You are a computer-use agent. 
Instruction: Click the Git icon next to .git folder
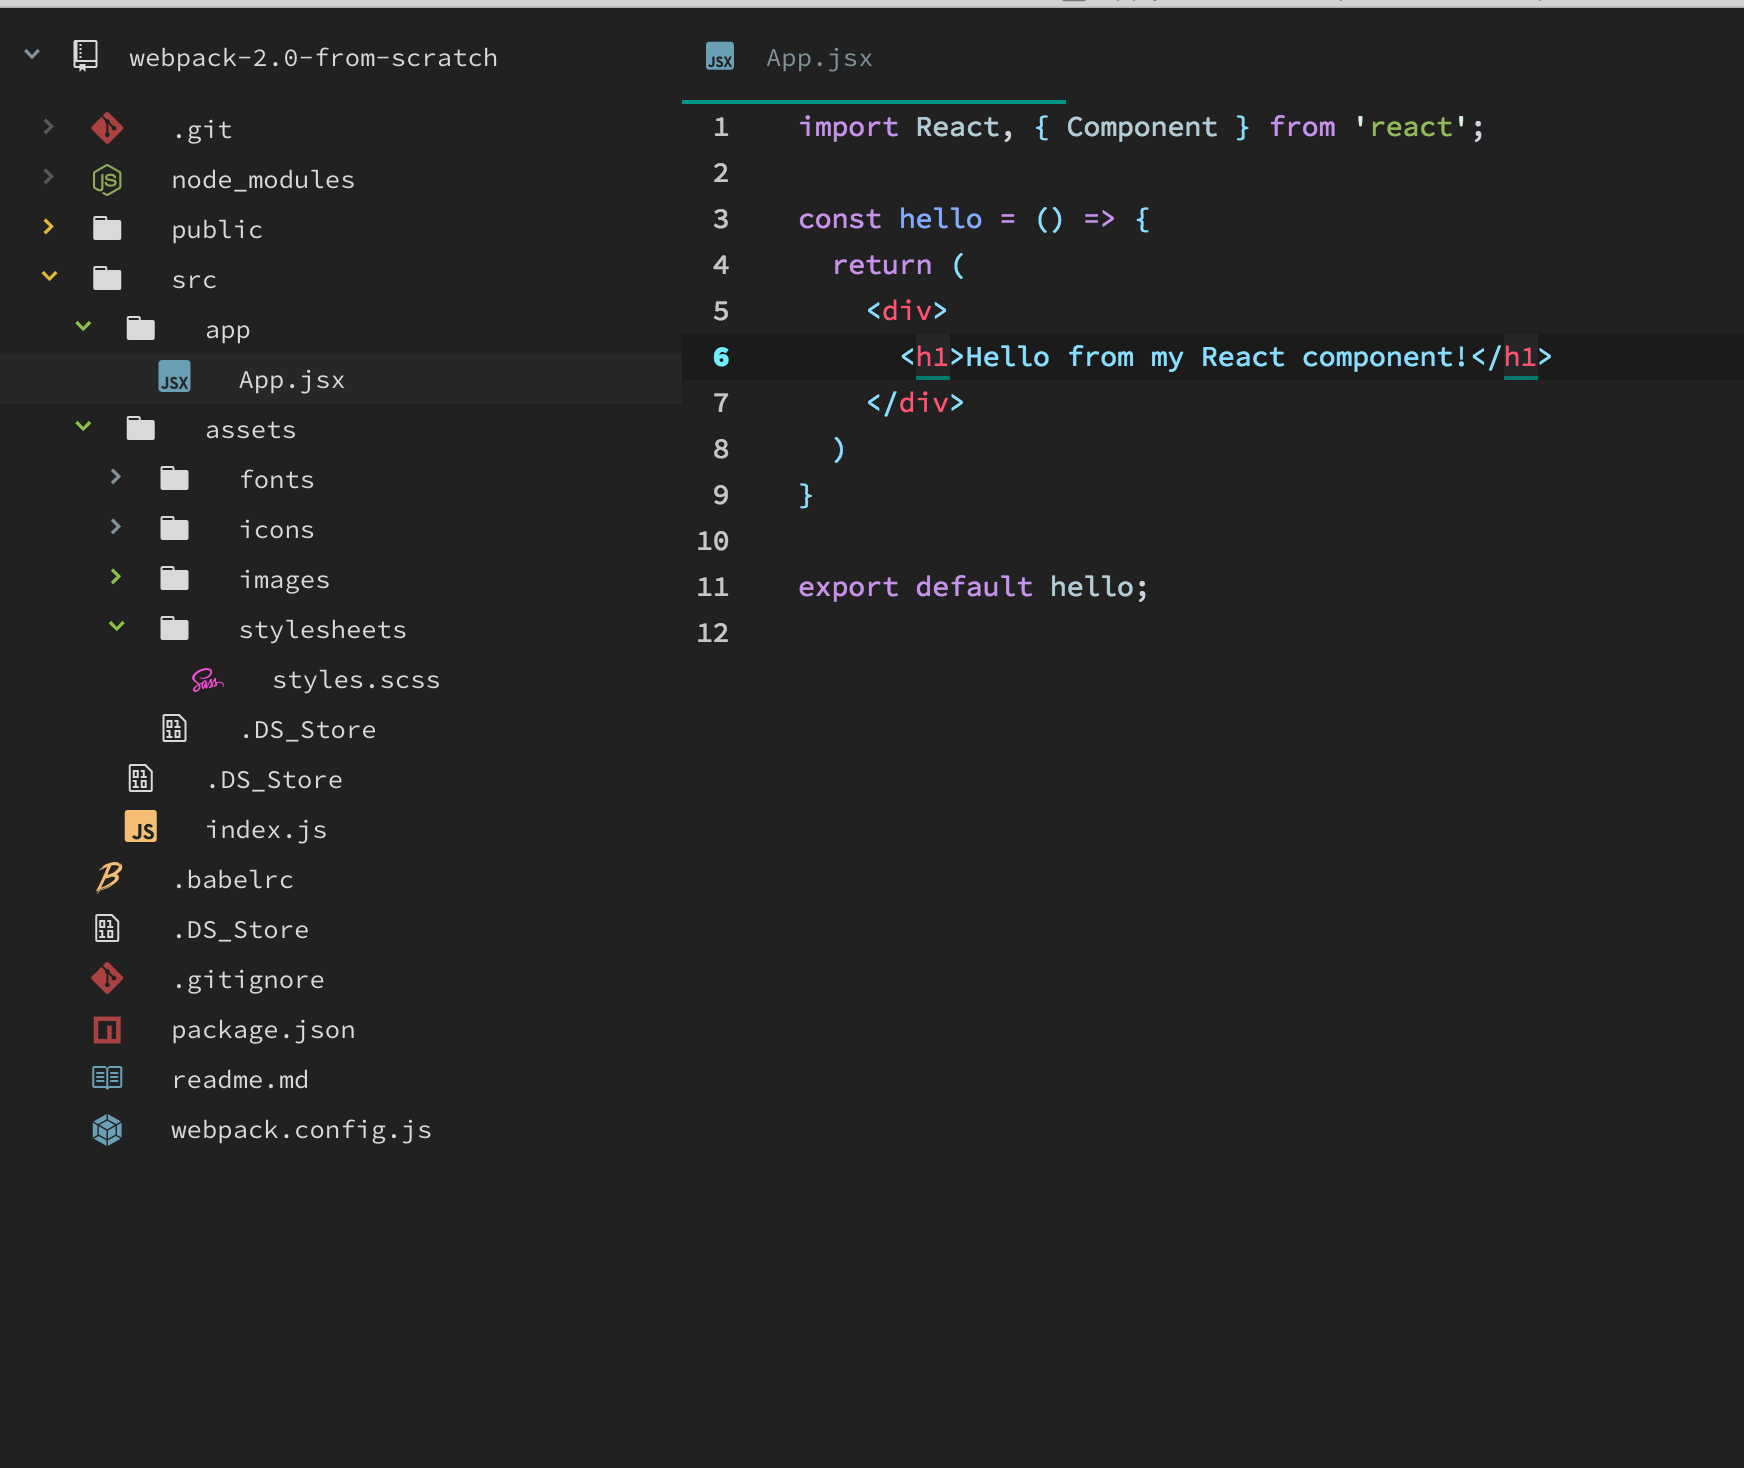pyautogui.click(x=107, y=128)
